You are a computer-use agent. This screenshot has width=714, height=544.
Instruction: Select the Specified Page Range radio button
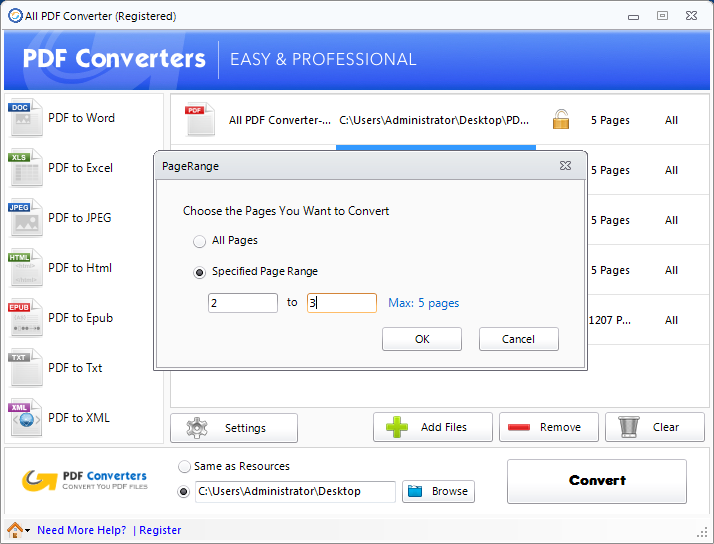199,272
